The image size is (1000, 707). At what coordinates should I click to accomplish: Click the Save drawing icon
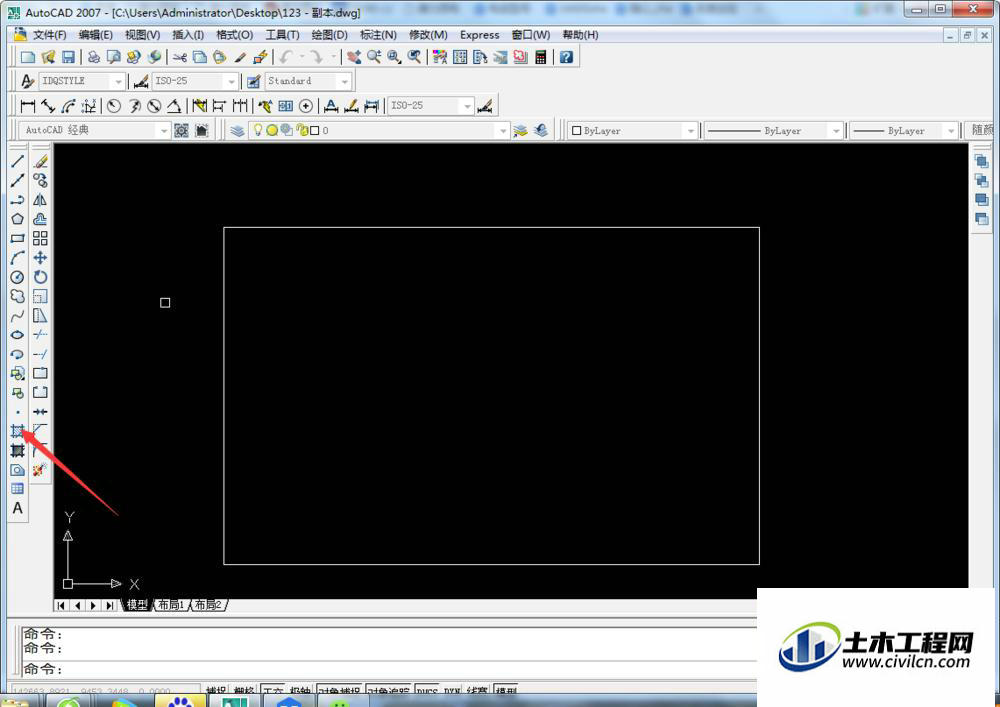tap(68, 57)
